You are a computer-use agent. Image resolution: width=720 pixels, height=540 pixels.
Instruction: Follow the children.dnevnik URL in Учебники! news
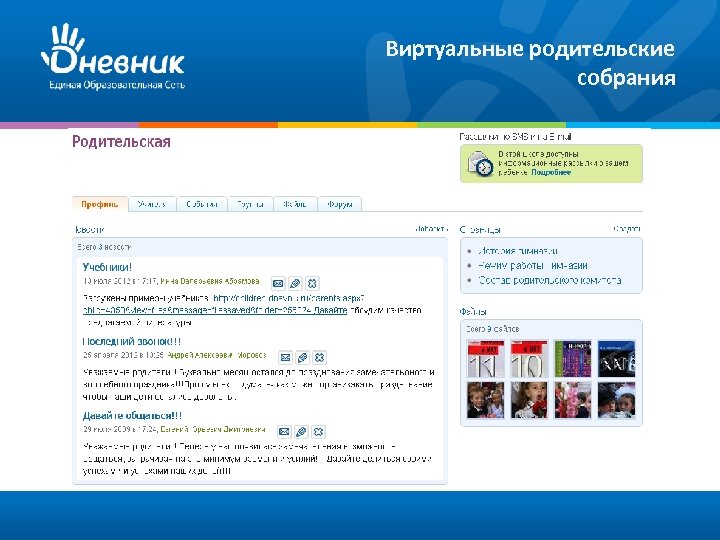(x=289, y=298)
